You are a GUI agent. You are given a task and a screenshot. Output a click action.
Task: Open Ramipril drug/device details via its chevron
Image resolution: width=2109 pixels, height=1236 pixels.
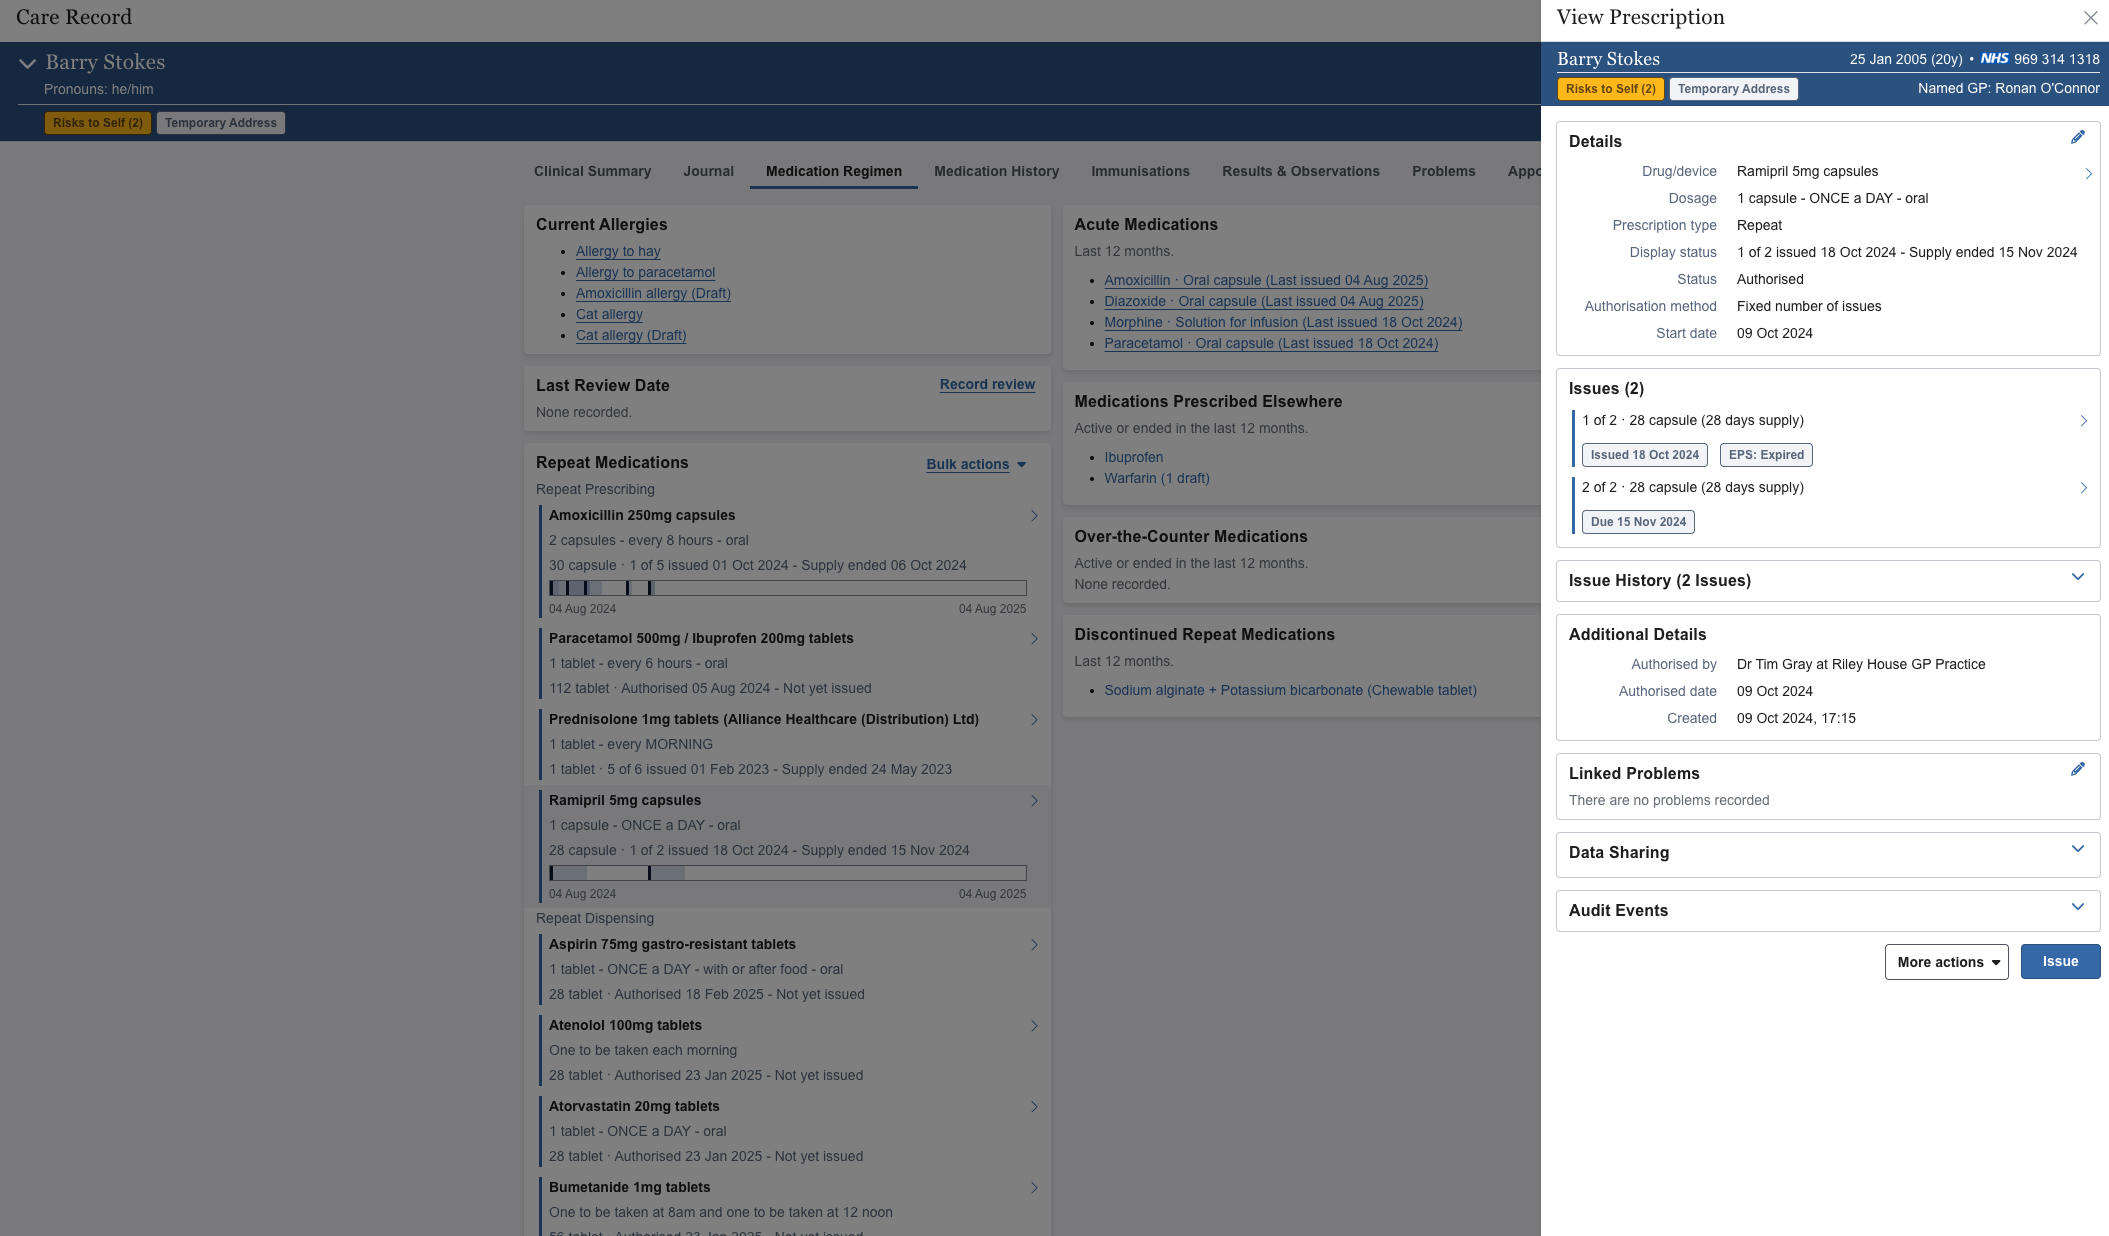pyautogui.click(x=2087, y=172)
